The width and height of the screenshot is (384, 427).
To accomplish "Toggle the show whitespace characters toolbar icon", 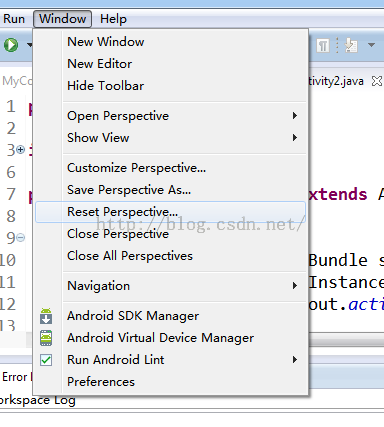I will [323, 45].
